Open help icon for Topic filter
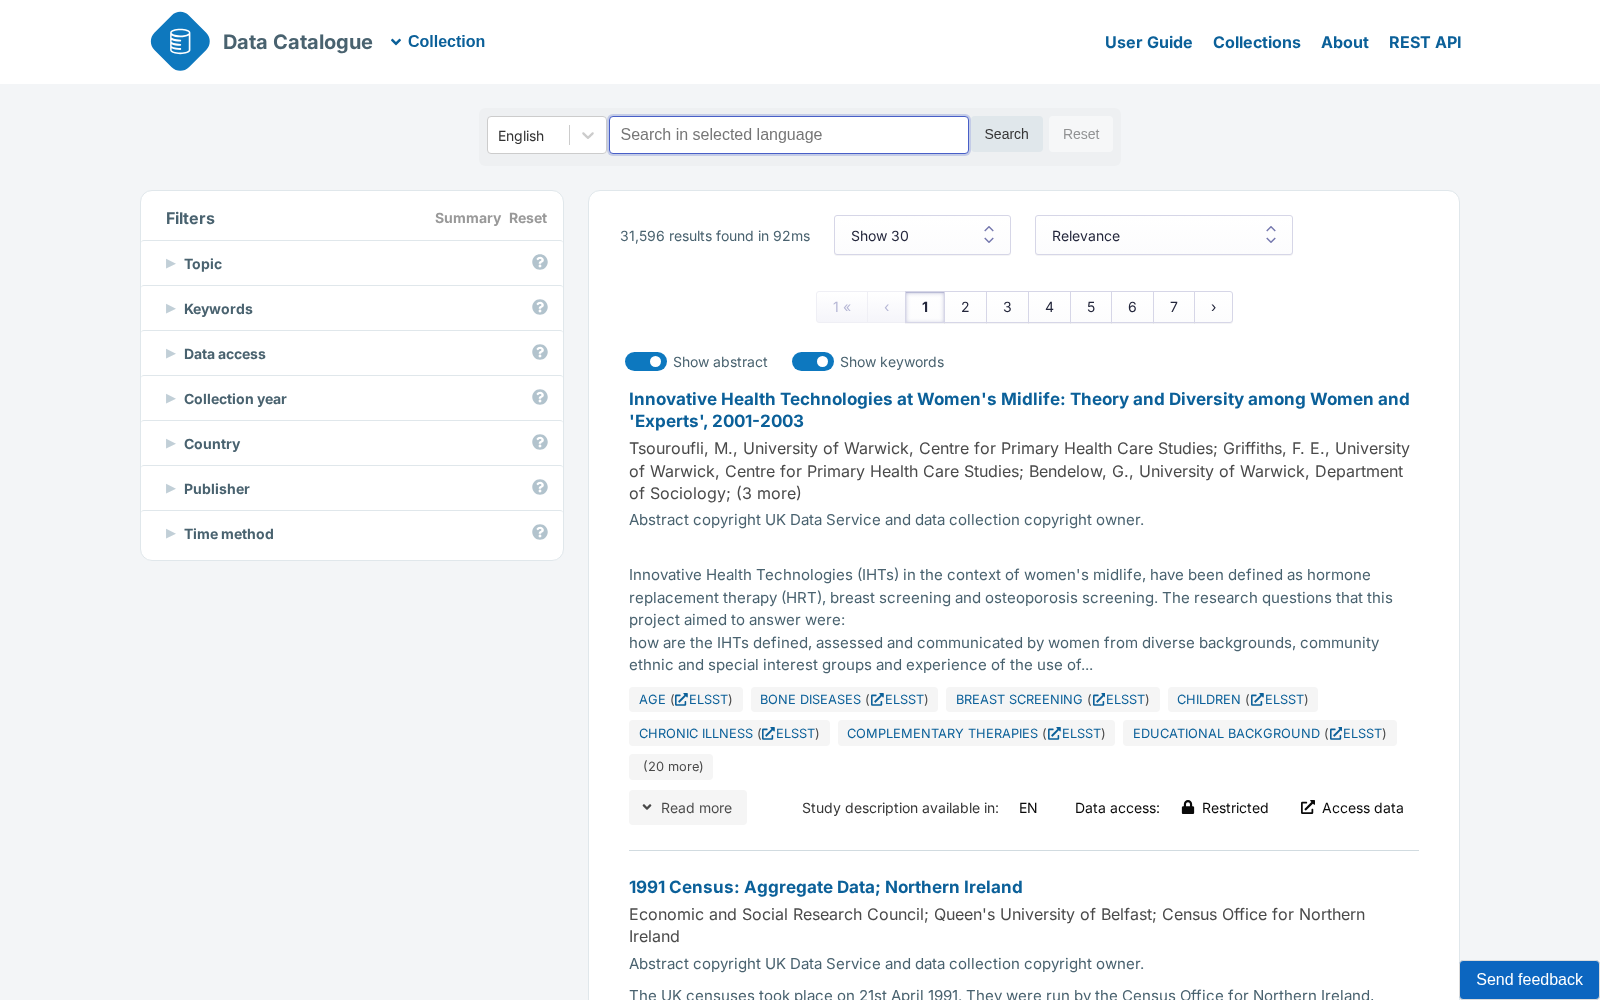The width and height of the screenshot is (1600, 1000). tap(540, 262)
